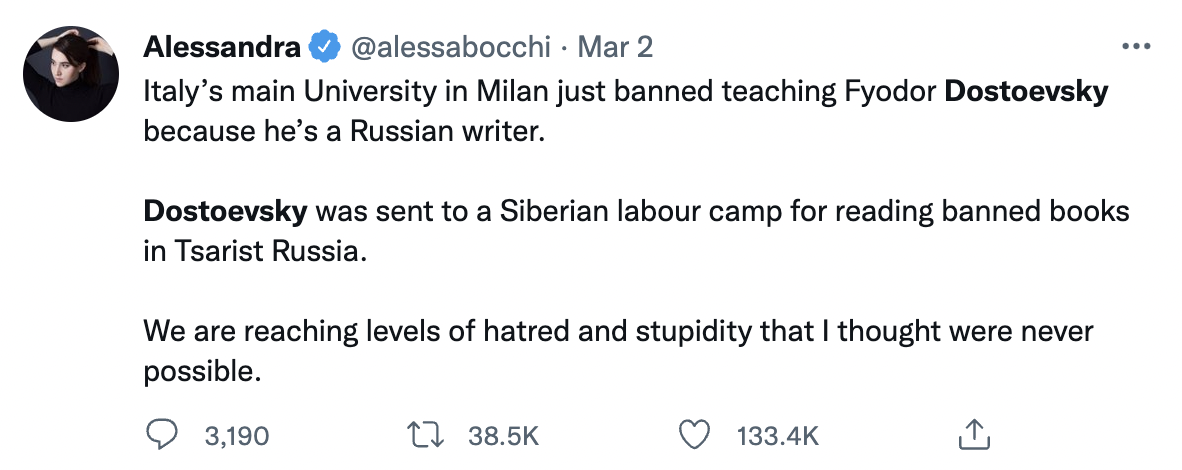Click the display name Alessandra
This screenshot has width=1182, height=470.
[222, 47]
